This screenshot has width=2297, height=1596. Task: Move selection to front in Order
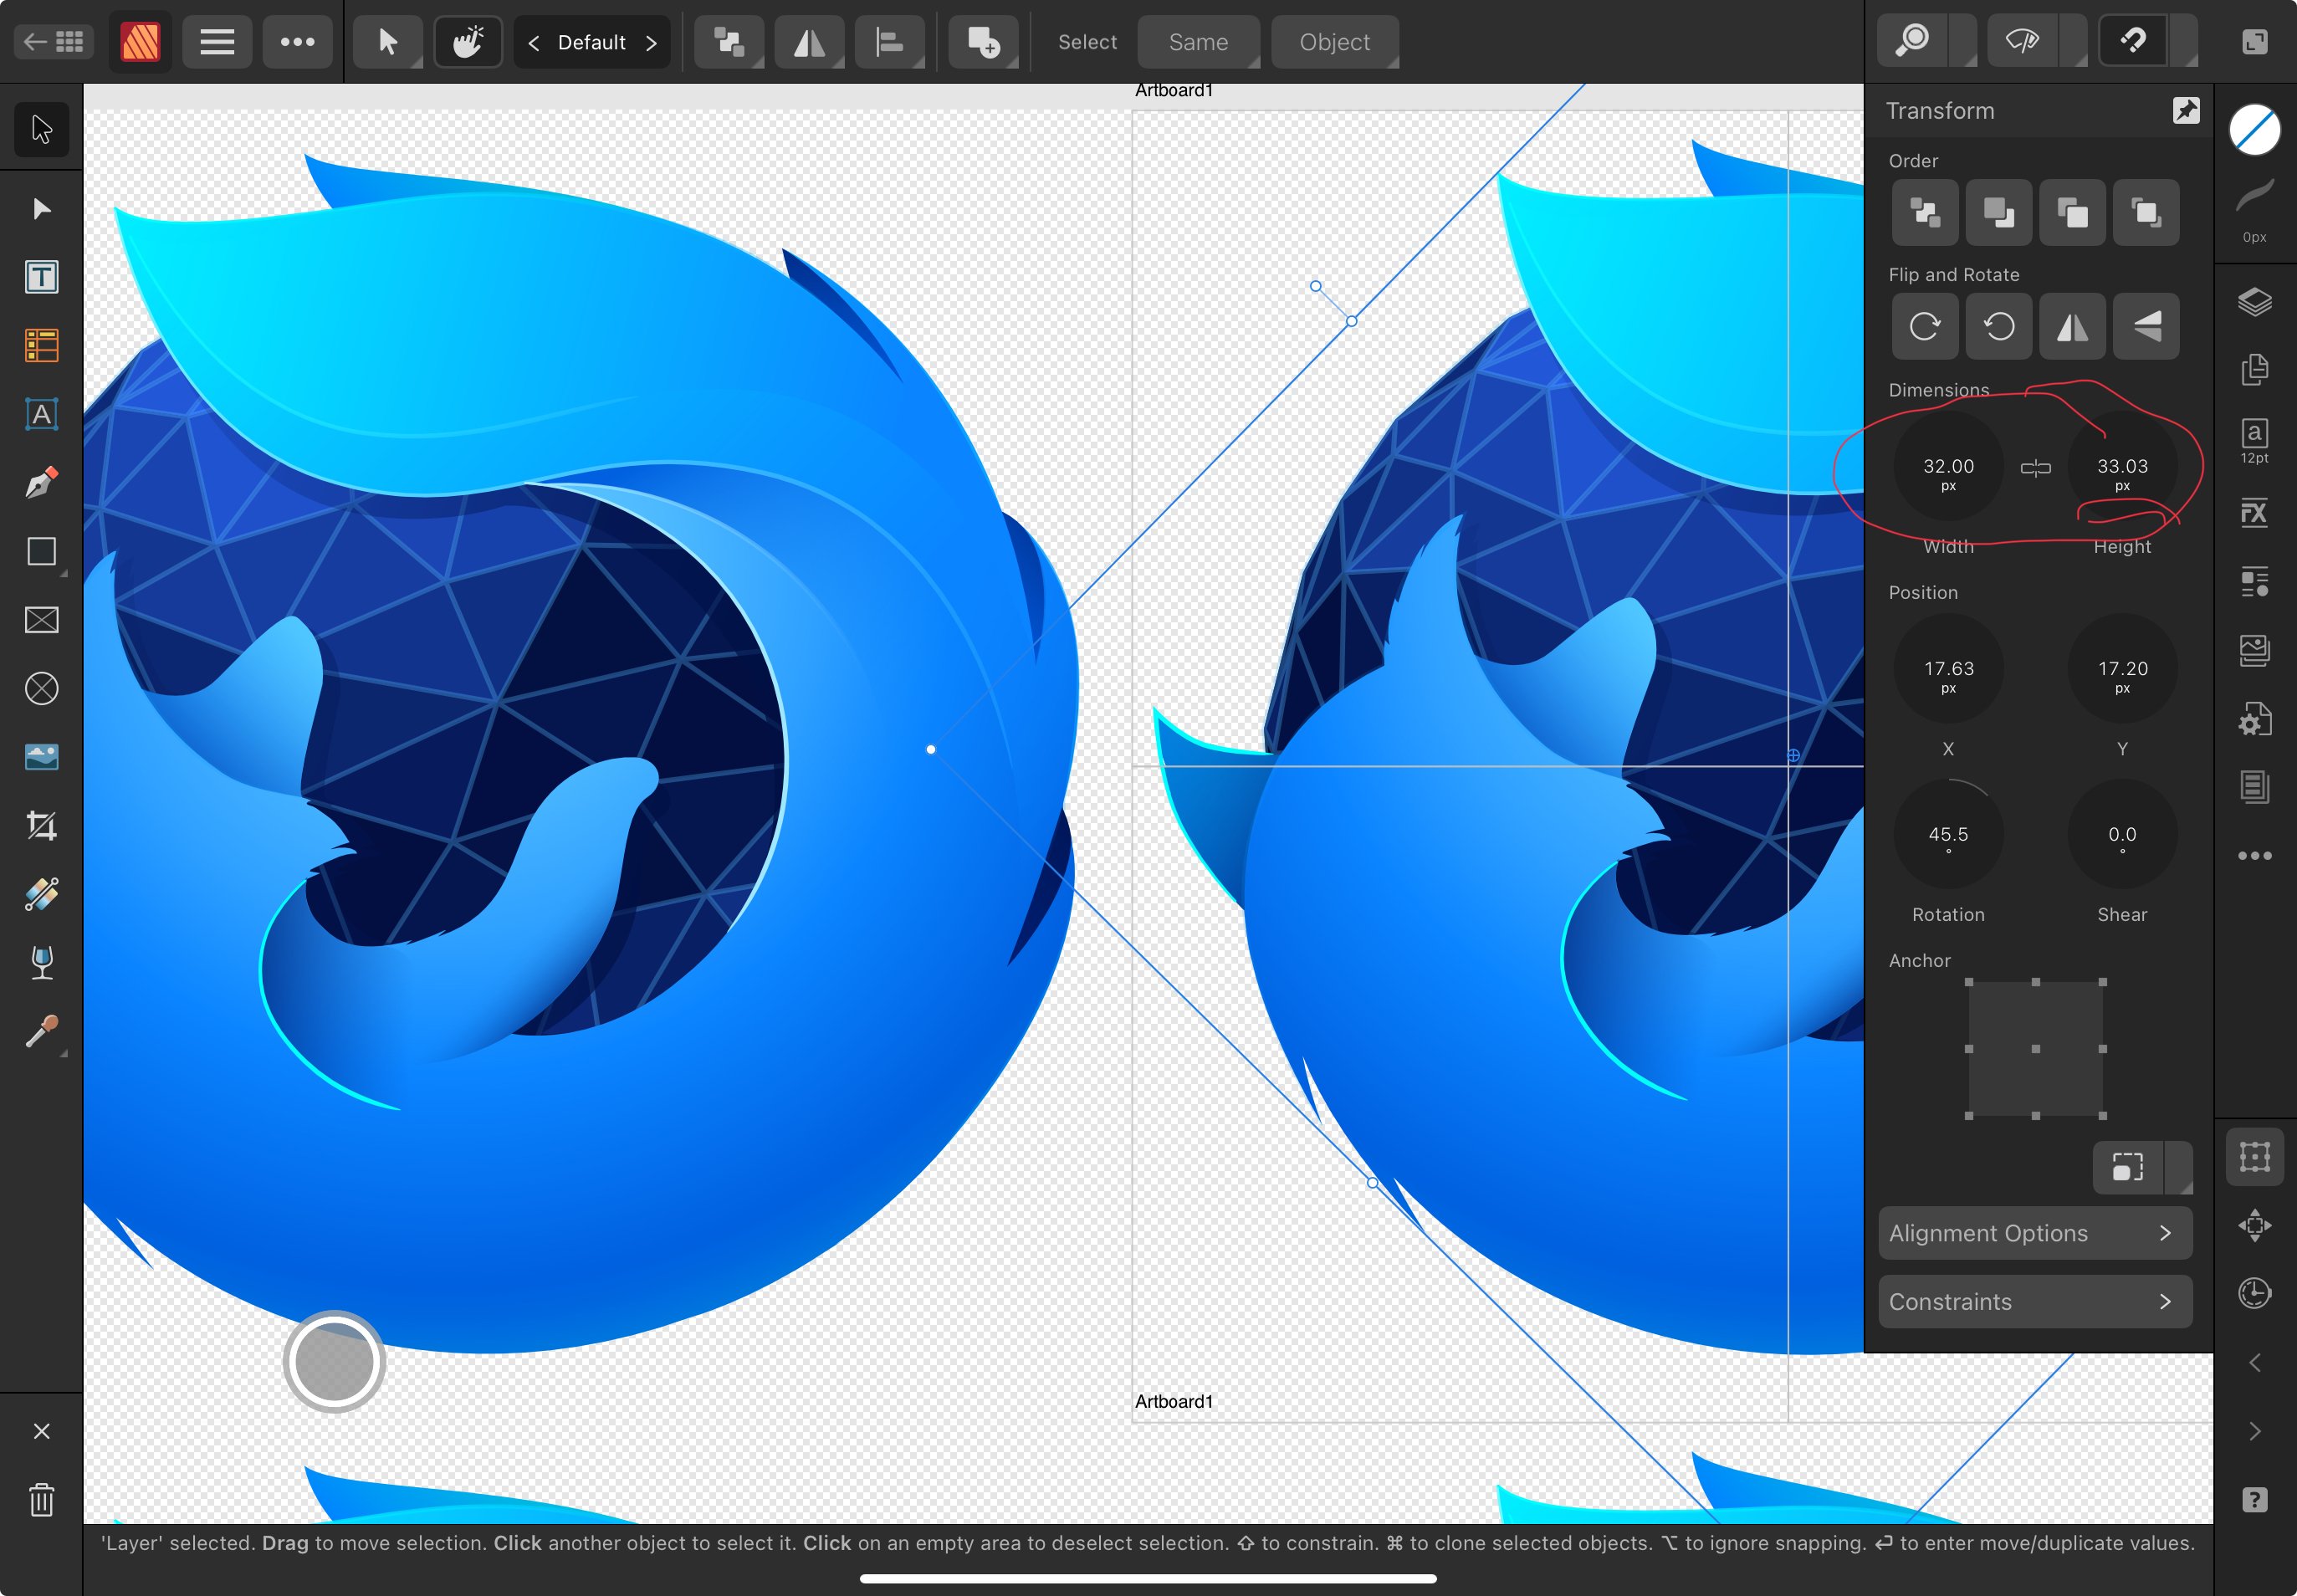[2146, 212]
